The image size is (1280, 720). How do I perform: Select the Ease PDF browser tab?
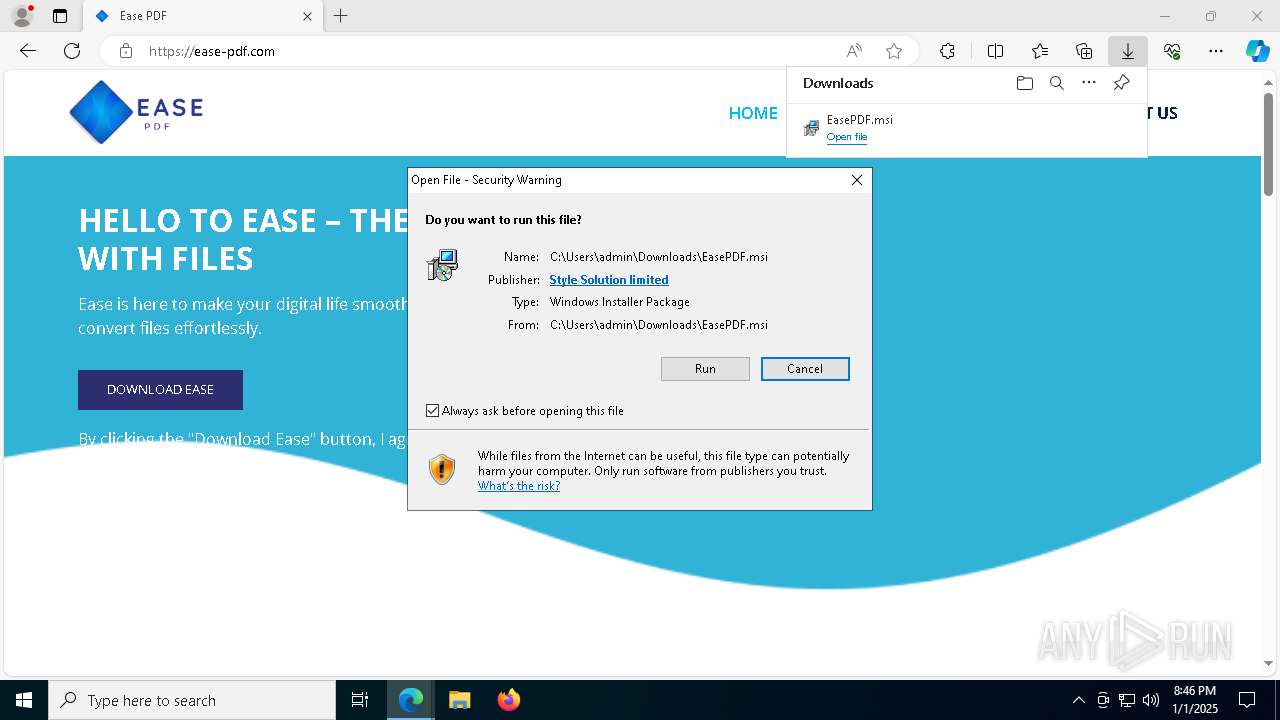pyautogui.click(x=203, y=16)
